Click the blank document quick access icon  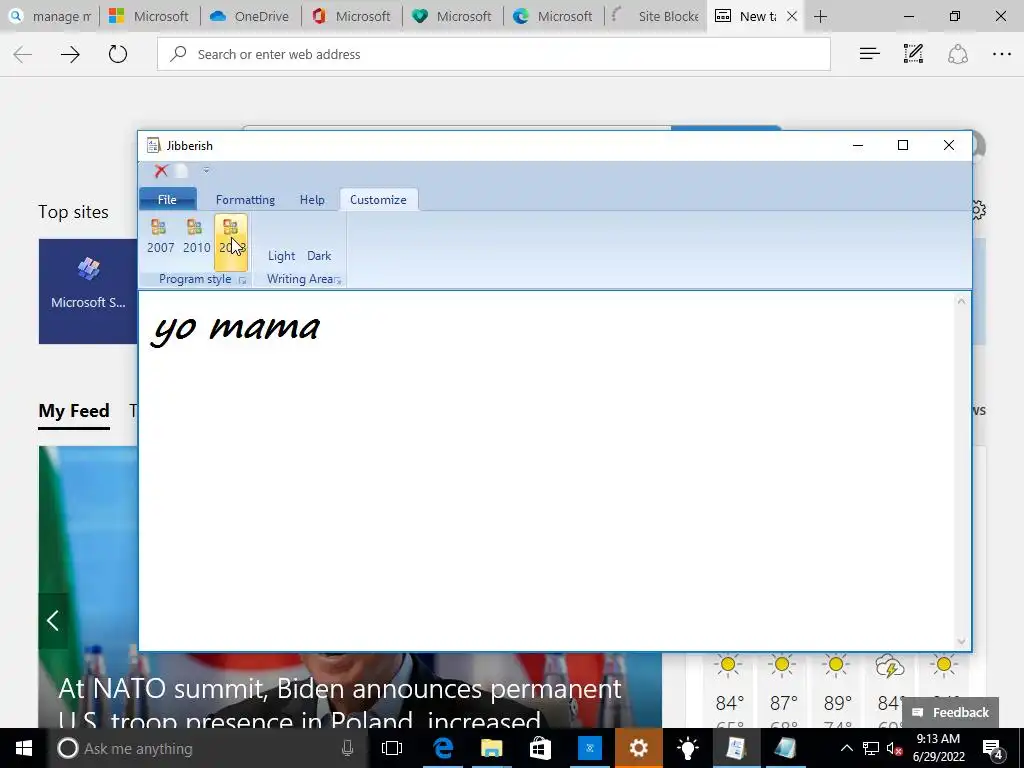[182, 170]
